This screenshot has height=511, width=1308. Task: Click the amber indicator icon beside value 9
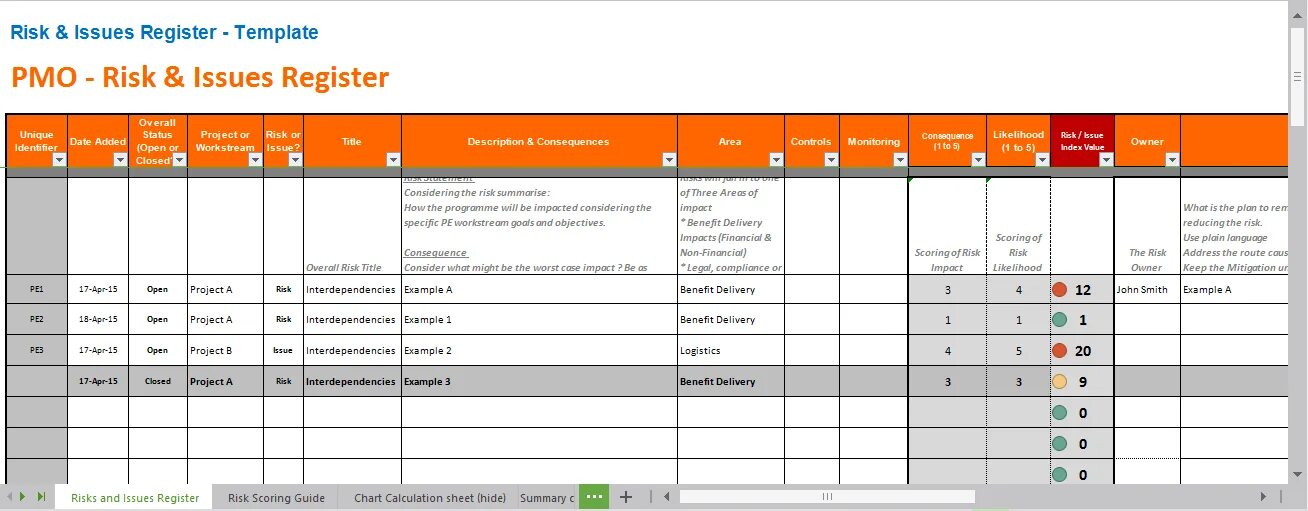(1060, 382)
